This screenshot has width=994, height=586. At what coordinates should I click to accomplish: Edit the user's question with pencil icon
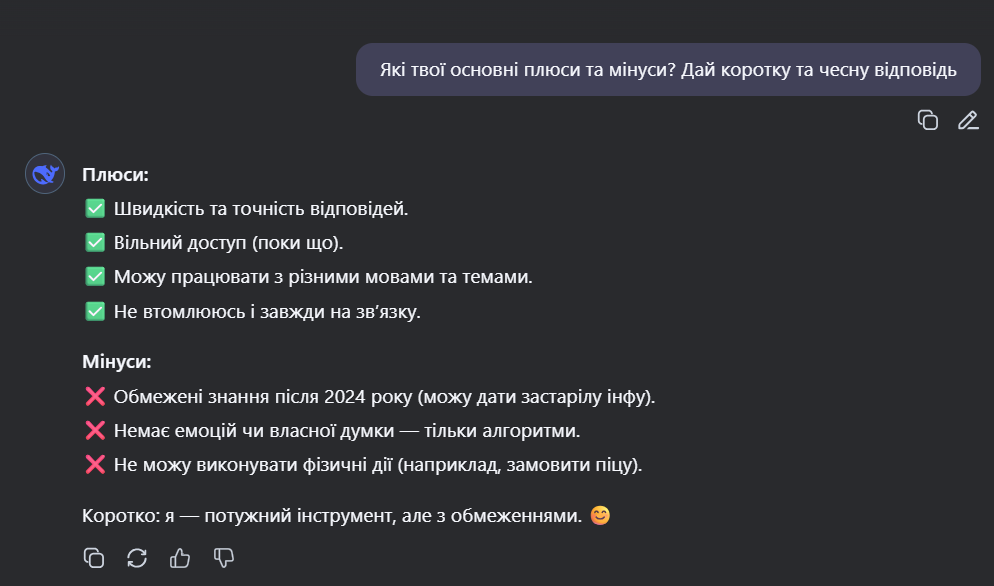pyautogui.click(x=968, y=120)
